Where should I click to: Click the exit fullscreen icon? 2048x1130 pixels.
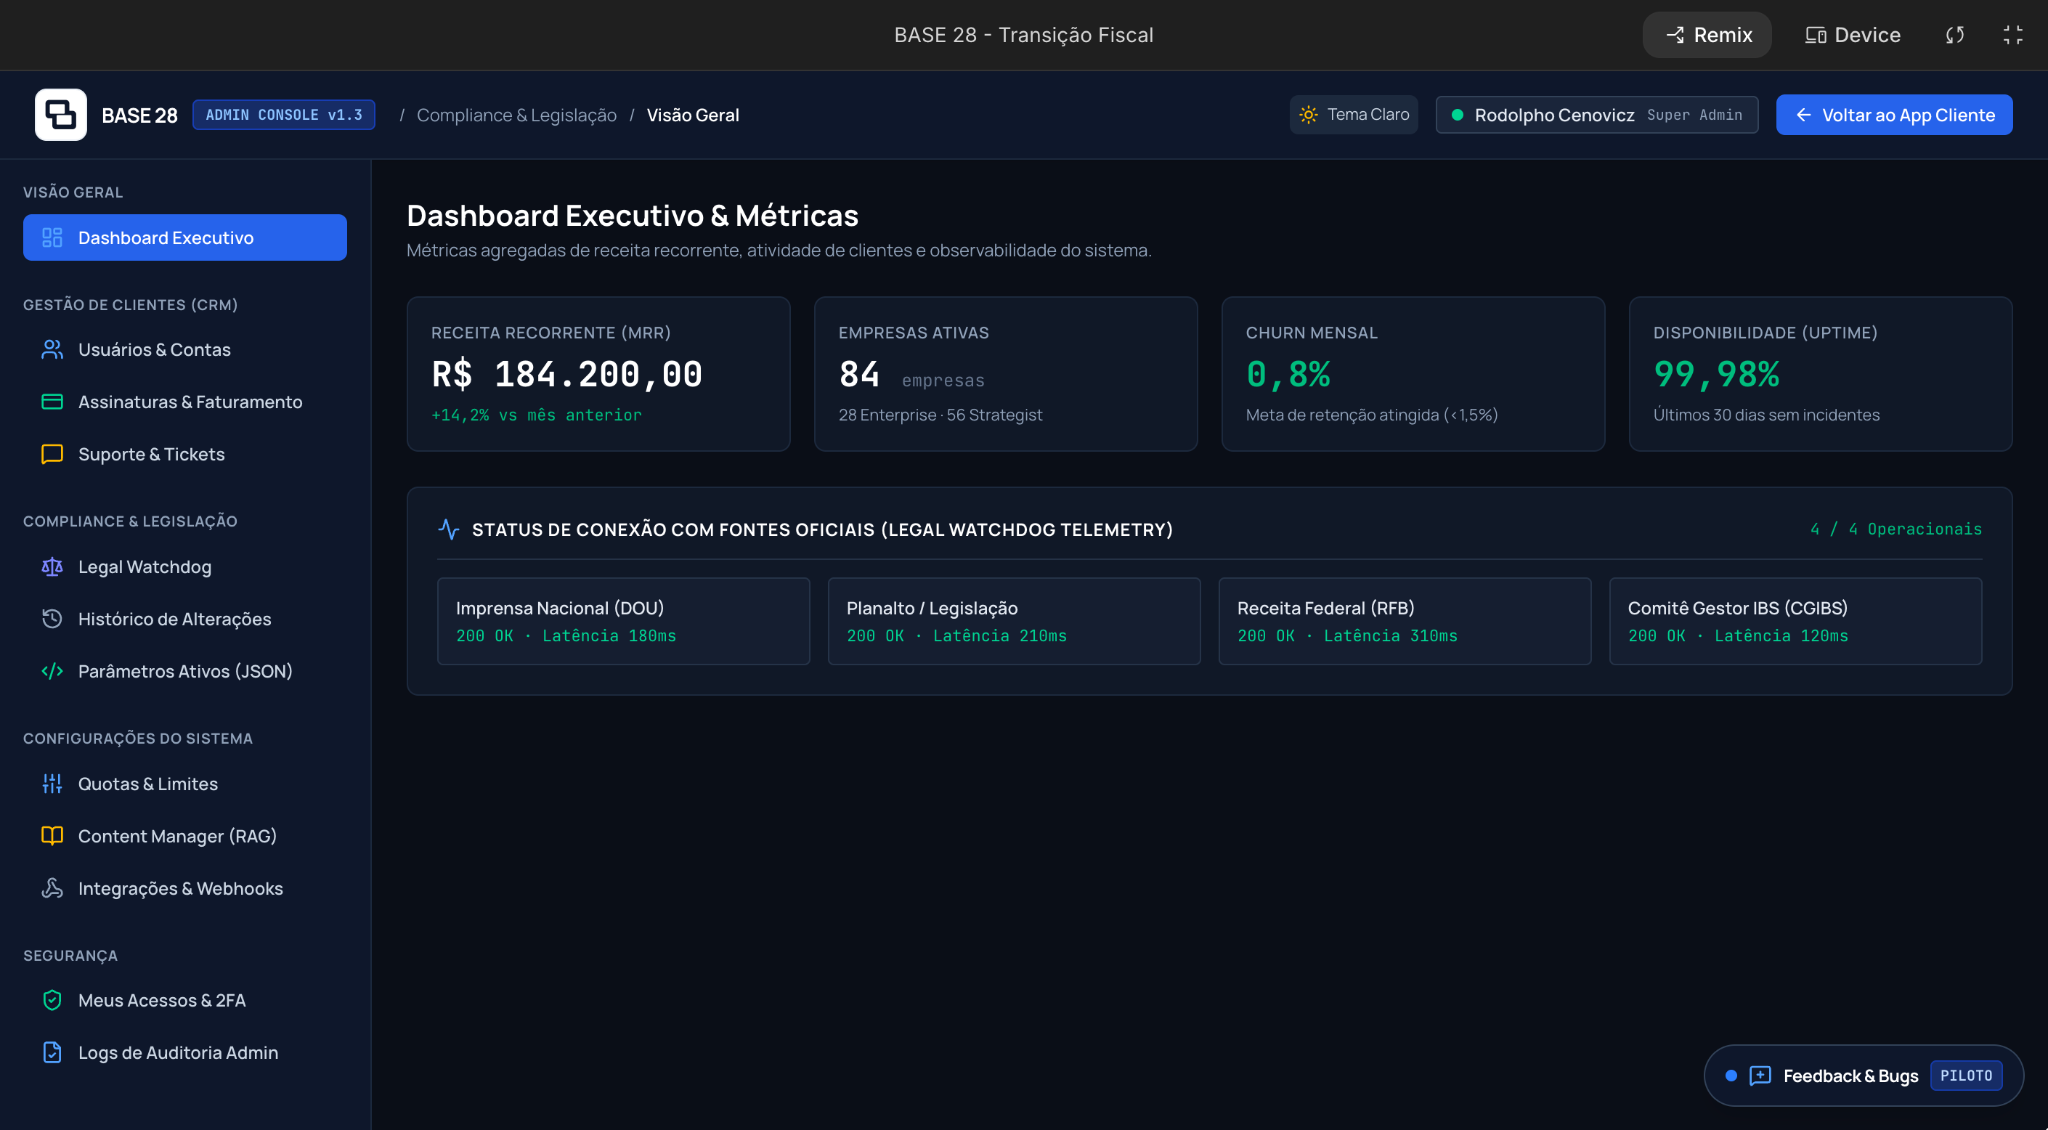pos(2013,35)
